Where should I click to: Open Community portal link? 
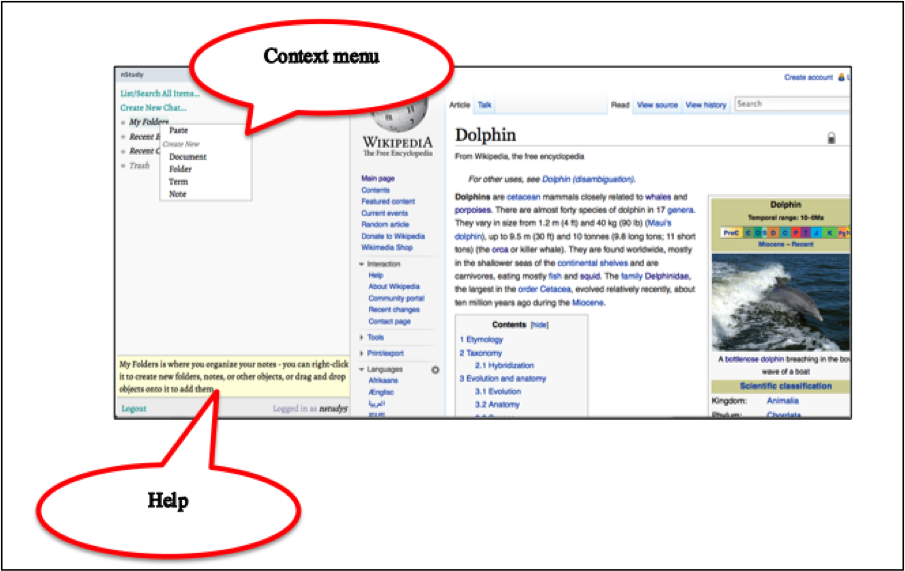pos(397,298)
